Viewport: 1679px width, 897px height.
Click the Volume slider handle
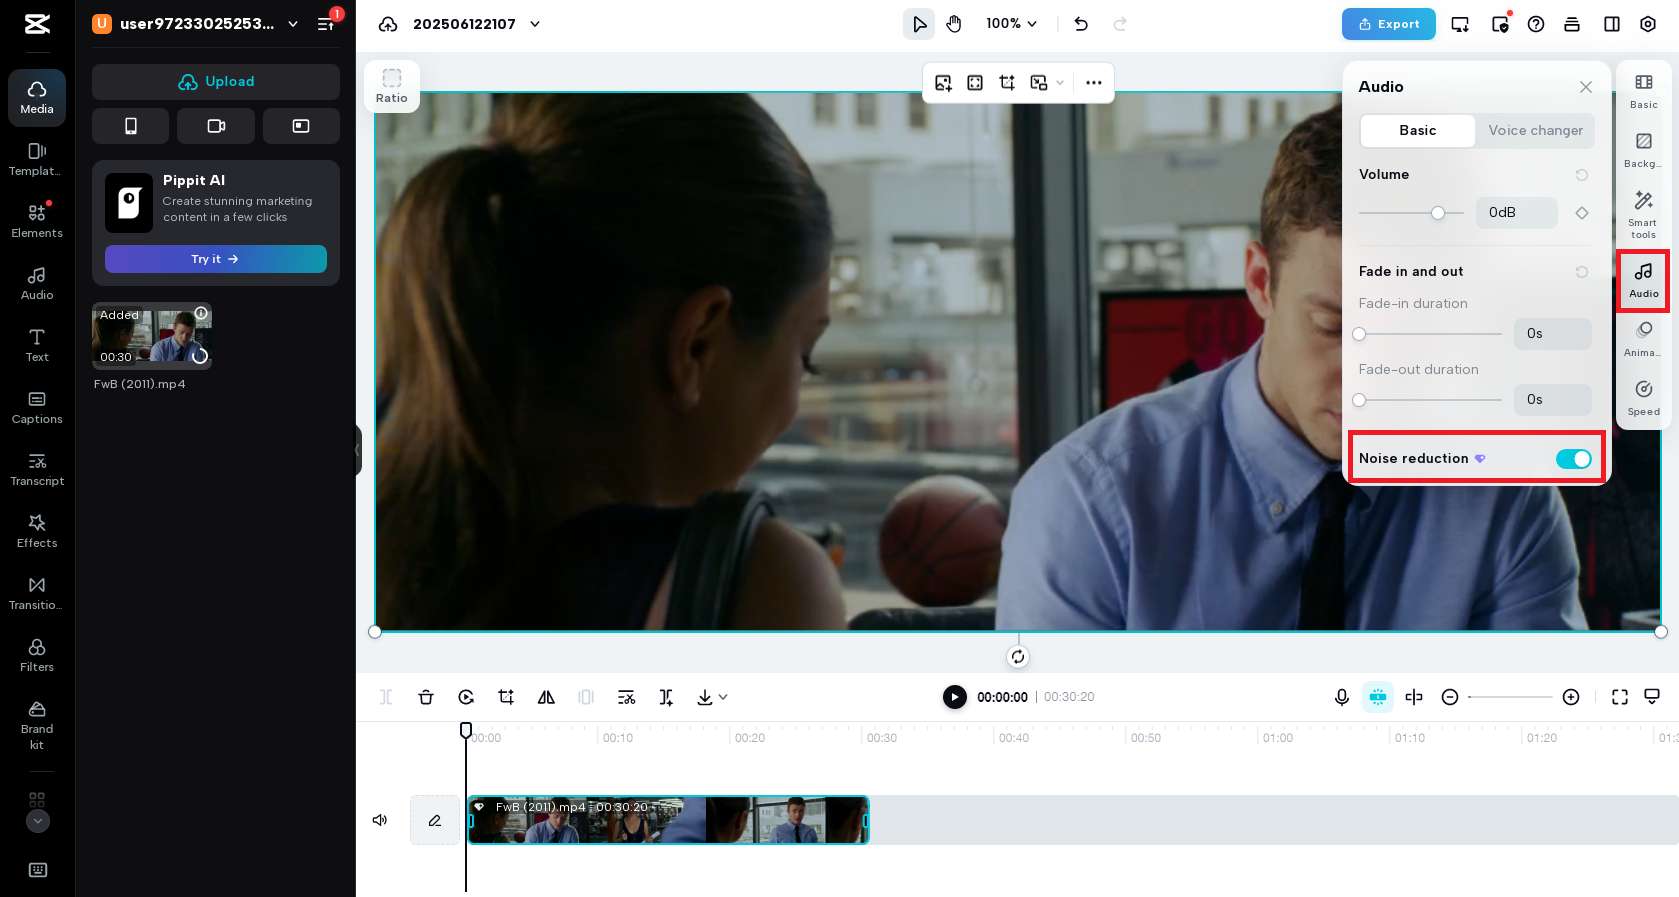1438,213
